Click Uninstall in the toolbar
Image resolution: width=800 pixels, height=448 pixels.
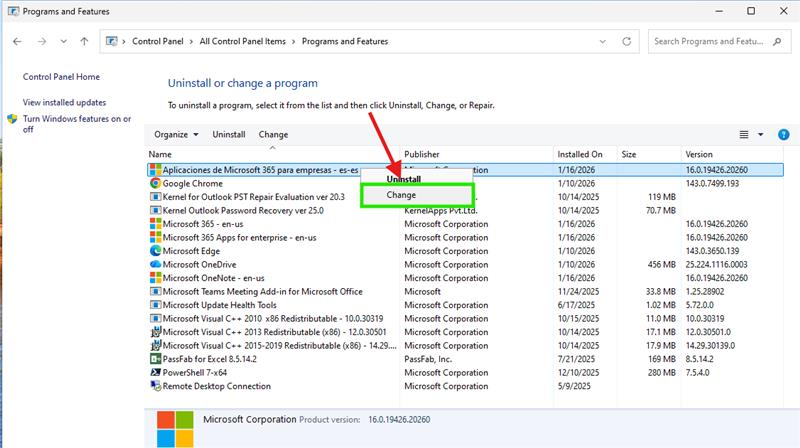click(x=229, y=135)
